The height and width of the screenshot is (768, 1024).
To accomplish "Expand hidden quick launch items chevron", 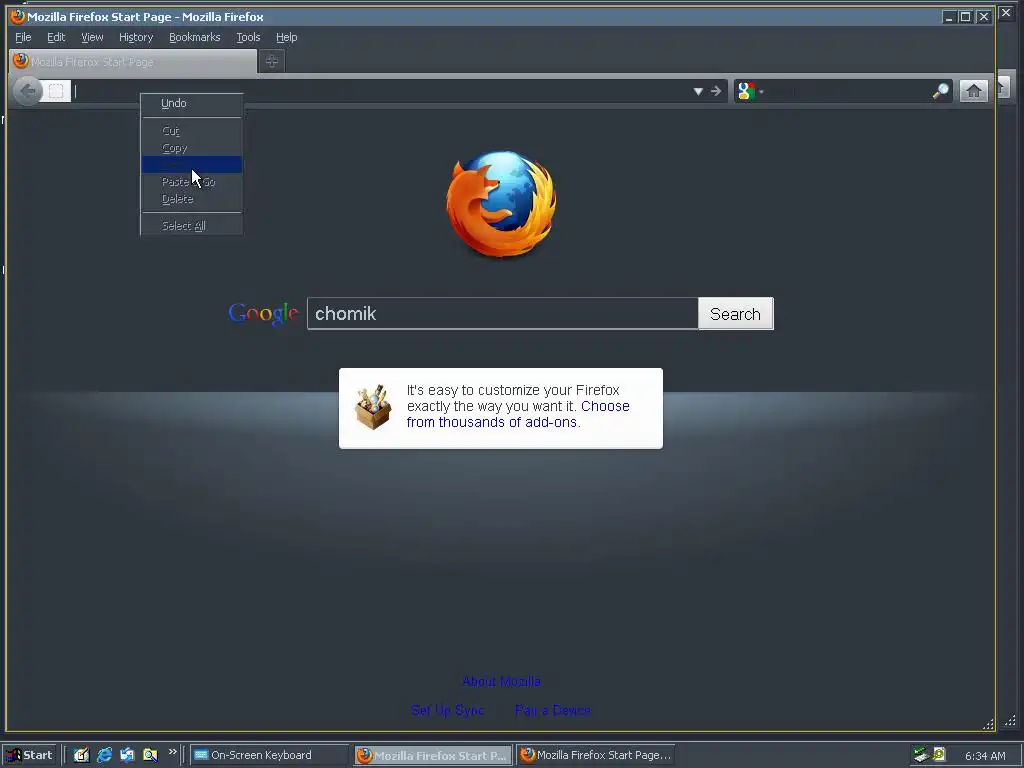I will 172,752.
